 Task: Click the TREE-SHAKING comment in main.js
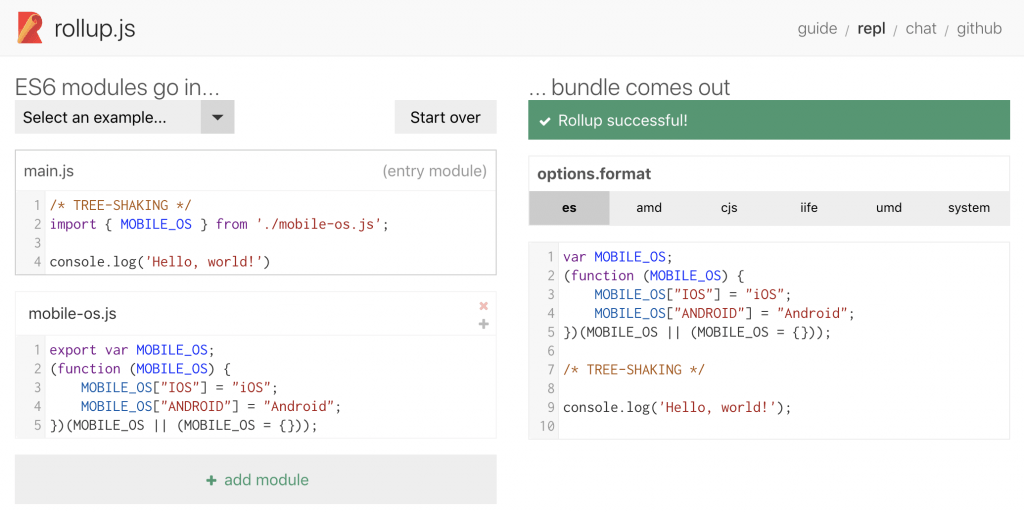click(x=121, y=205)
